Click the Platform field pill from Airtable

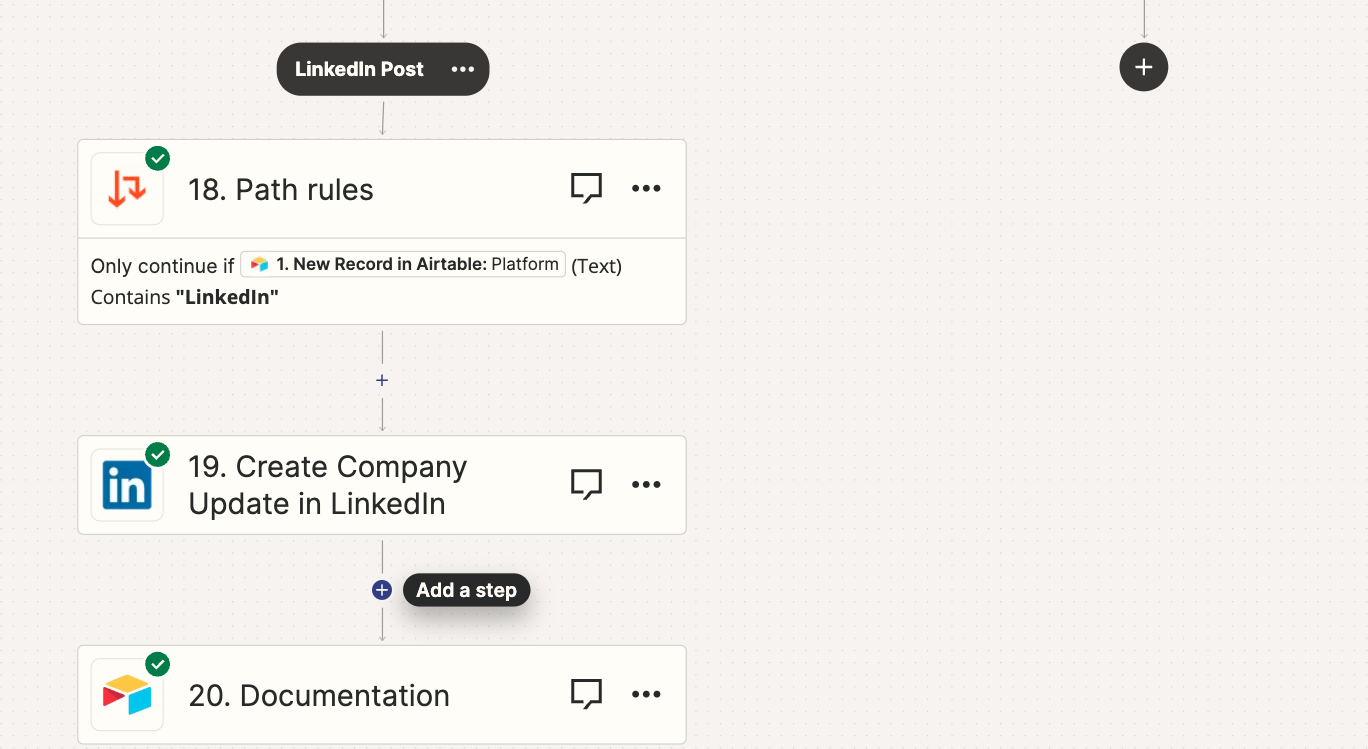click(403, 264)
